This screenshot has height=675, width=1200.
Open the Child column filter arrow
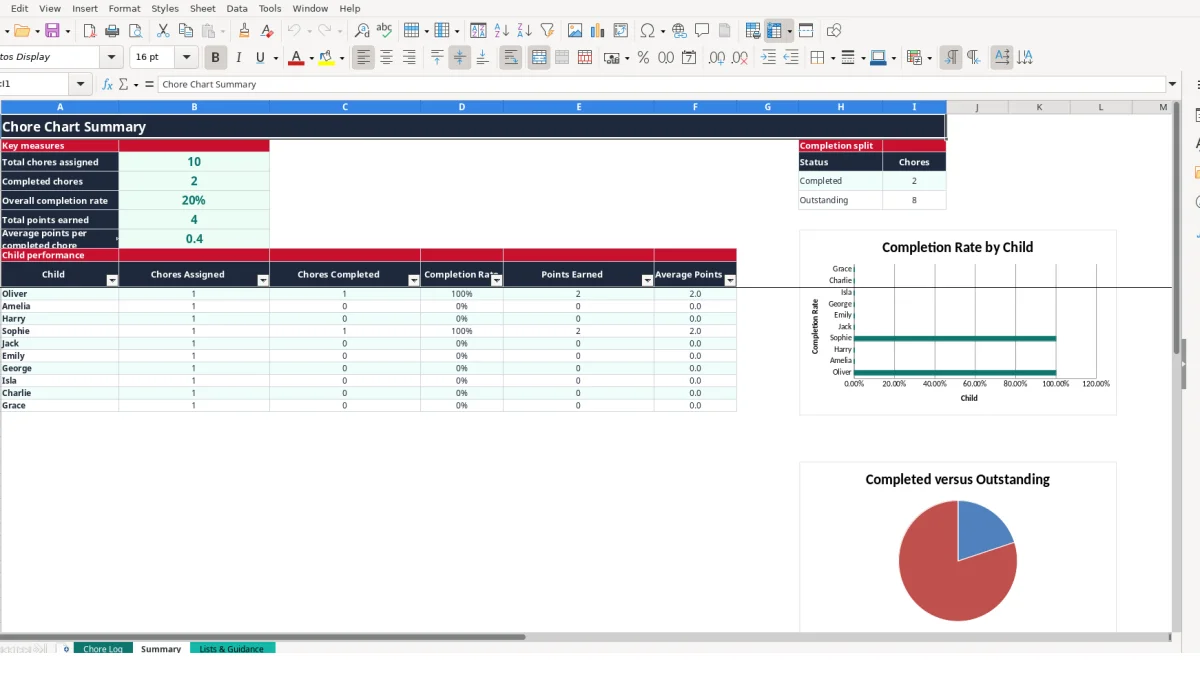pyautogui.click(x=112, y=281)
